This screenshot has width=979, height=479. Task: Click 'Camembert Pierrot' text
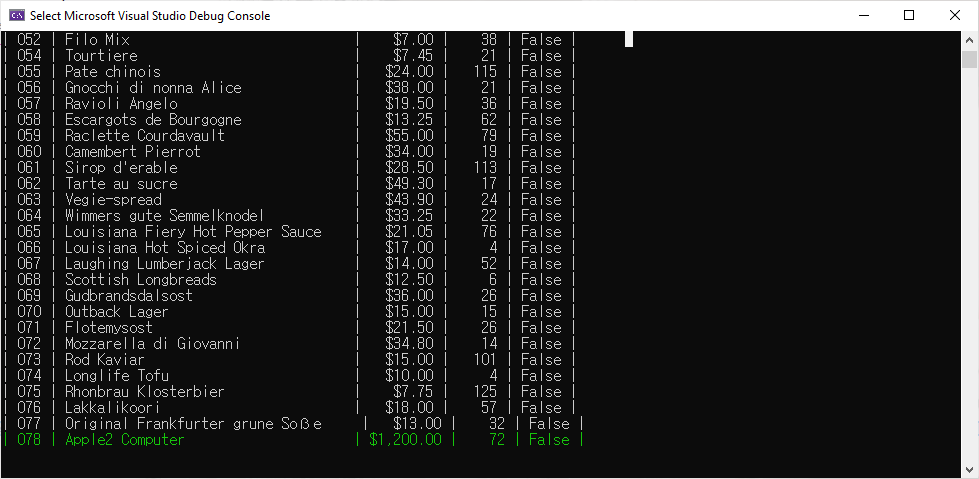133,152
